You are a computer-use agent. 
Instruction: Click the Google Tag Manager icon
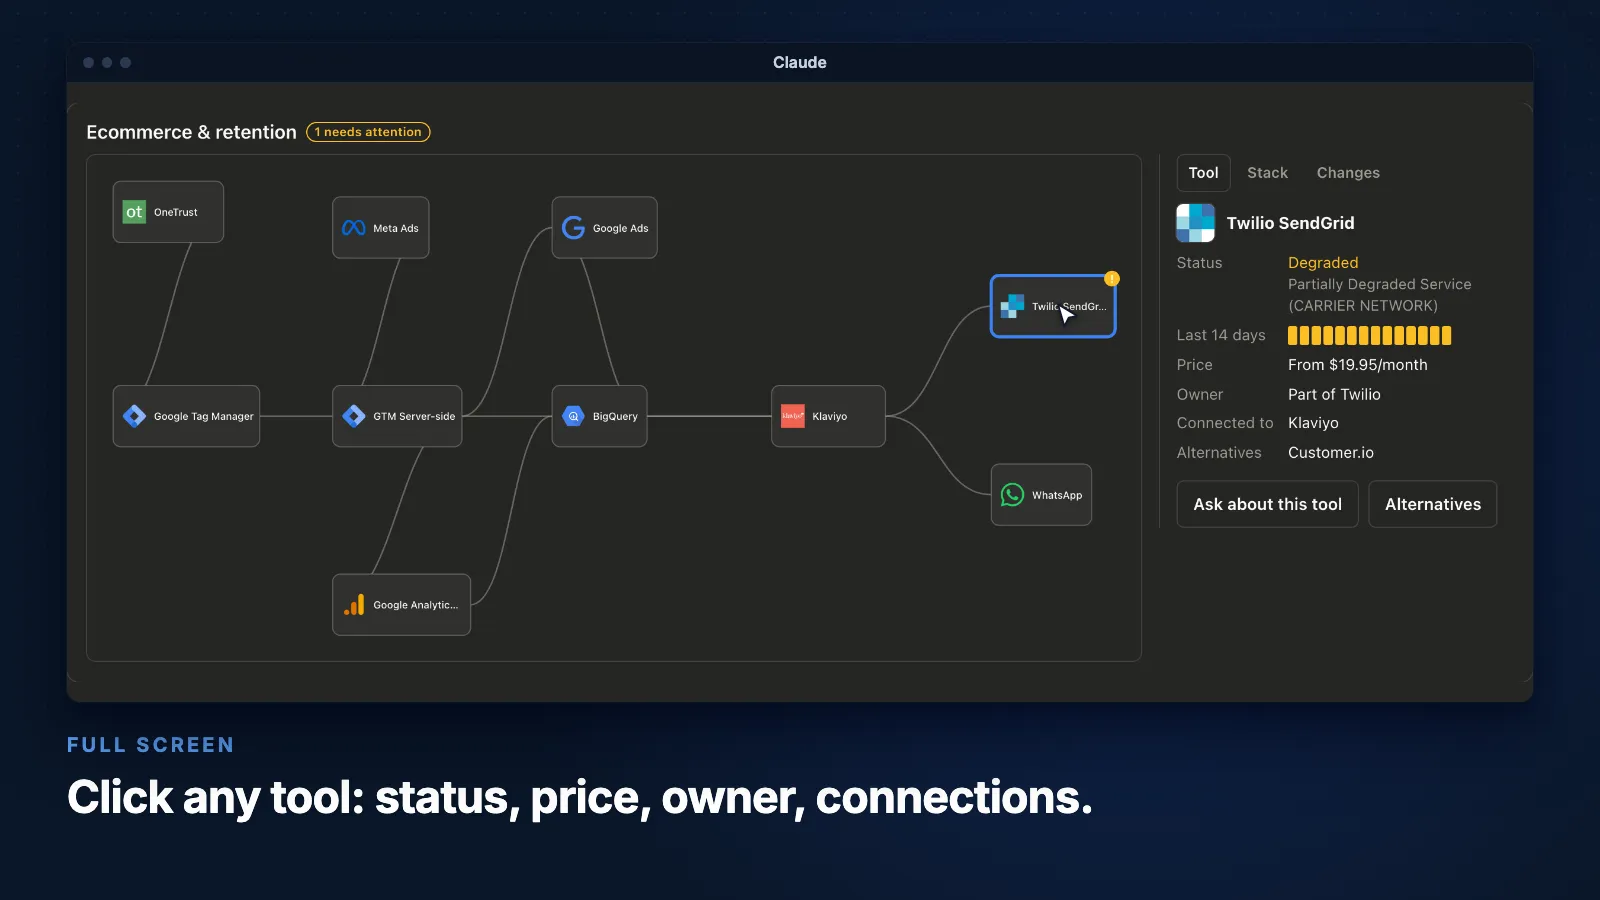point(134,416)
